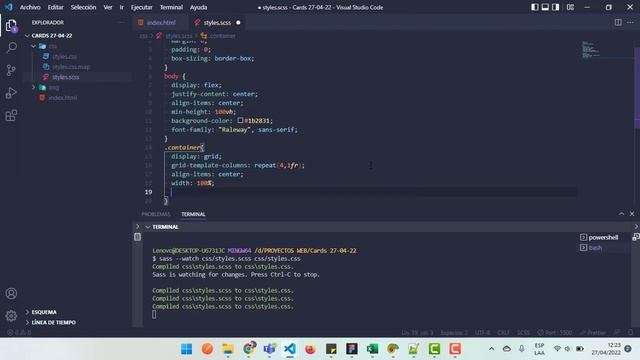Open the Search view in the activity bar

(x=11, y=48)
